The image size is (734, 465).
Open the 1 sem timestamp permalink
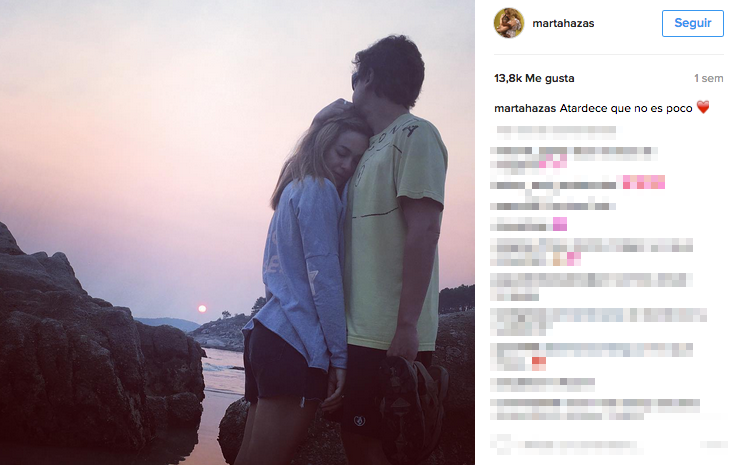coord(708,78)
